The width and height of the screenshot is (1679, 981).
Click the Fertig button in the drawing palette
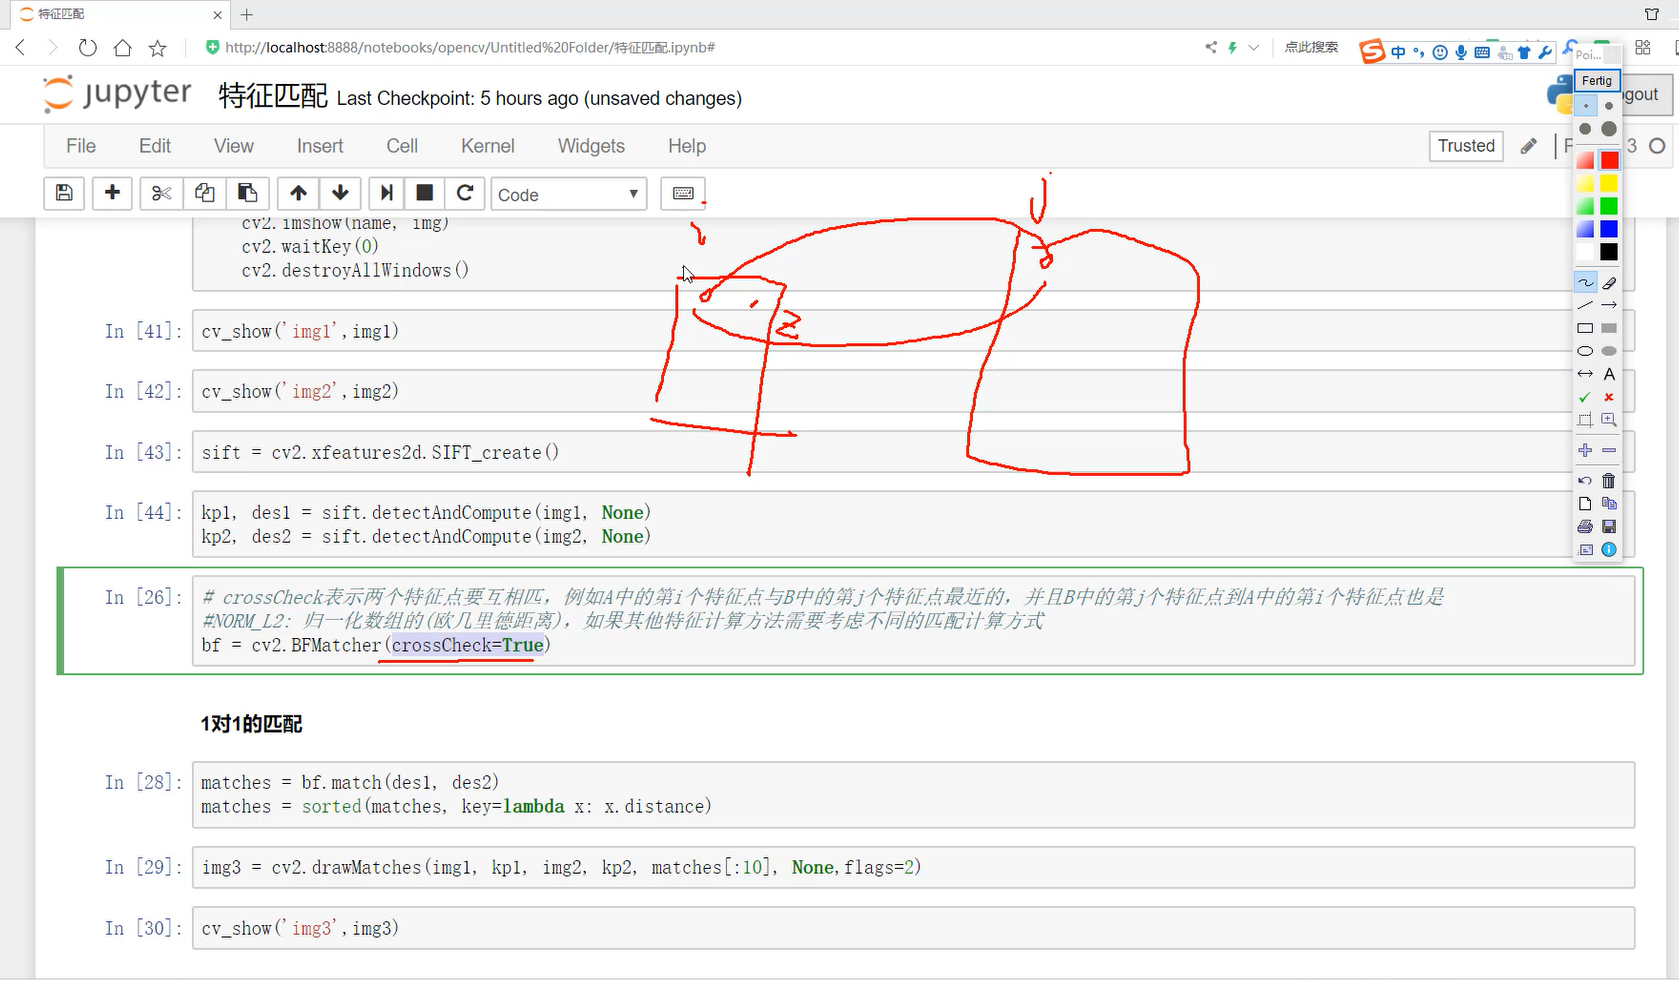(x=1597, y=81)
